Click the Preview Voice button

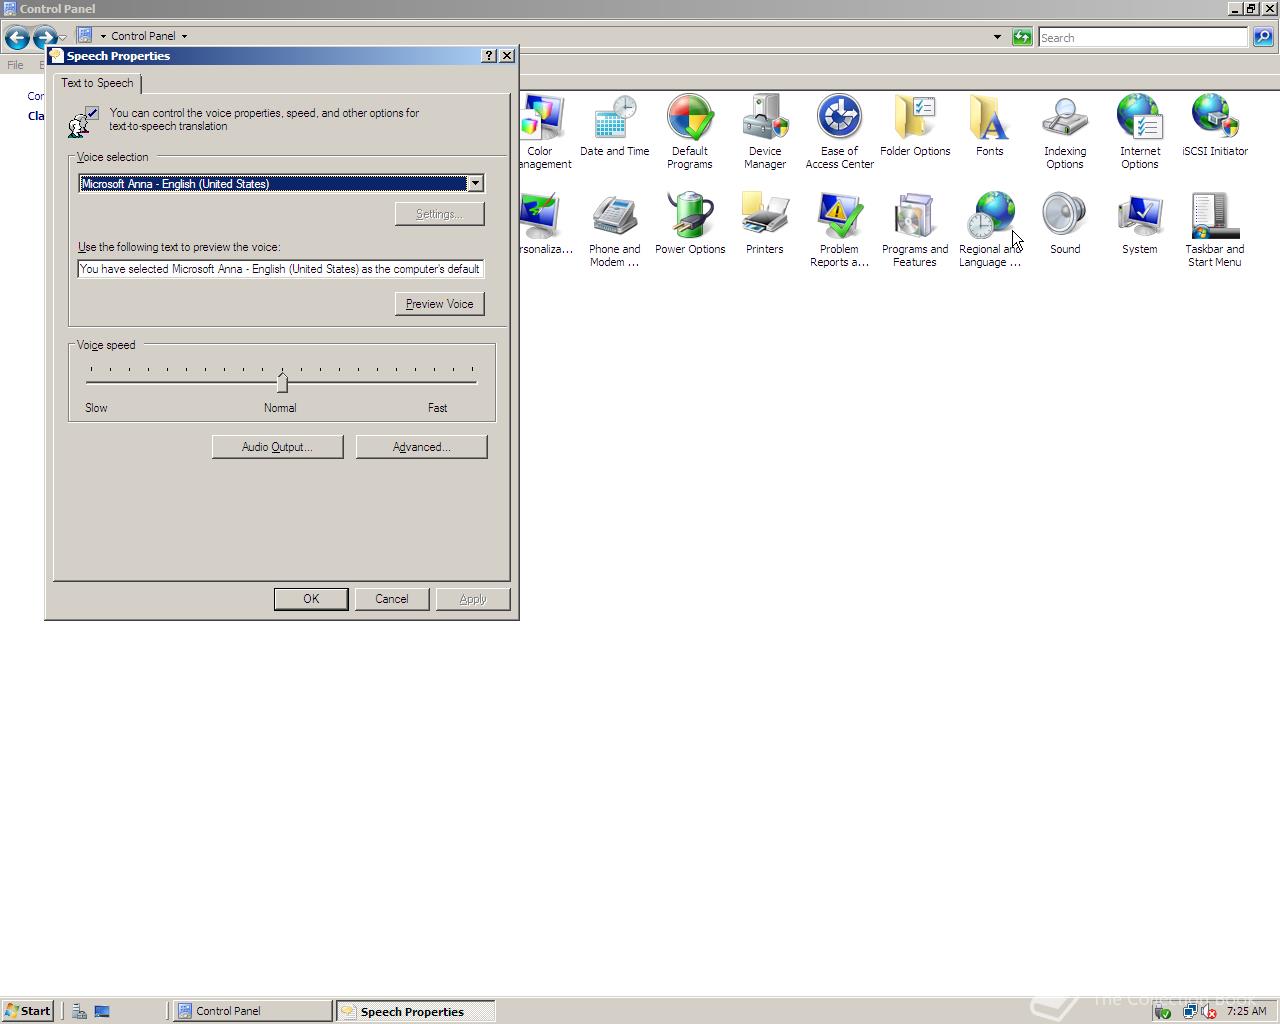439,304
